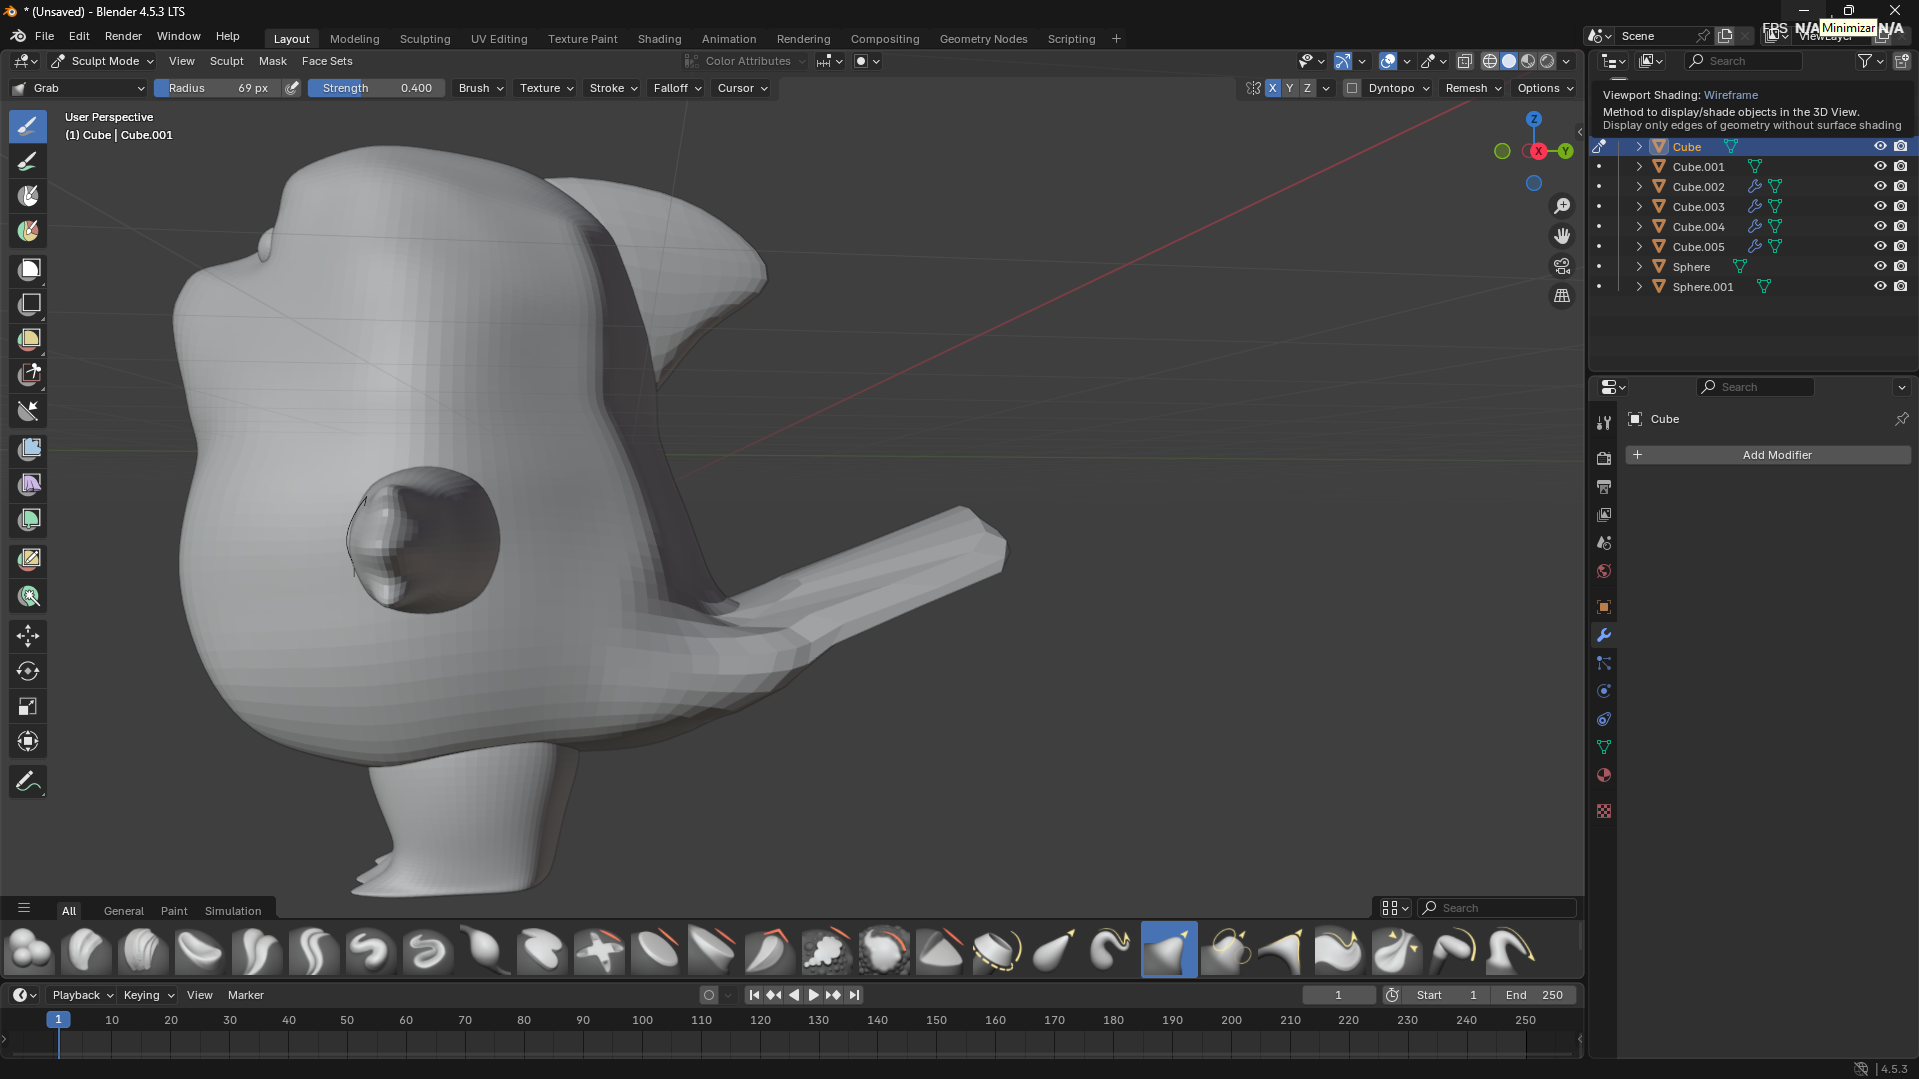Toggle X axis symmetry
1919x1079 pixels.
[x=1272, y=88]
